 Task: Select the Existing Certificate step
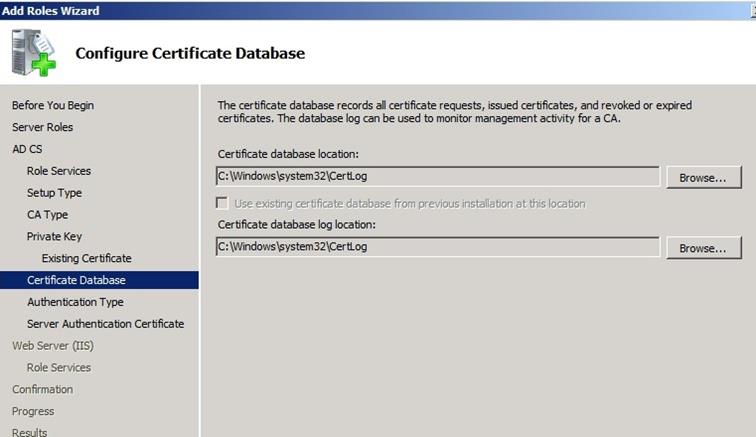86,258
